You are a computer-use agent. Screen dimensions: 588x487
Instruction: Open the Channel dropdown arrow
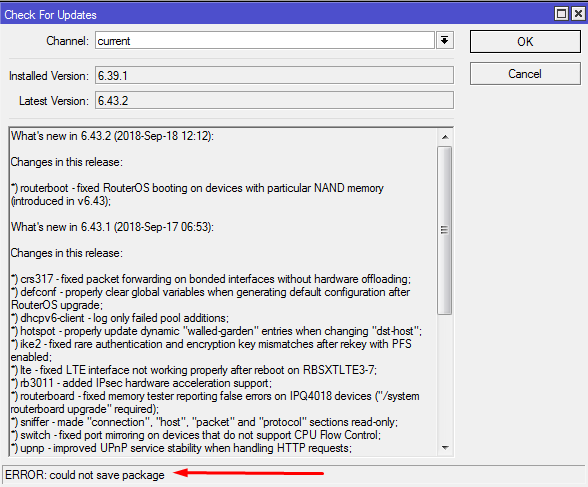(x=445, y=40)
